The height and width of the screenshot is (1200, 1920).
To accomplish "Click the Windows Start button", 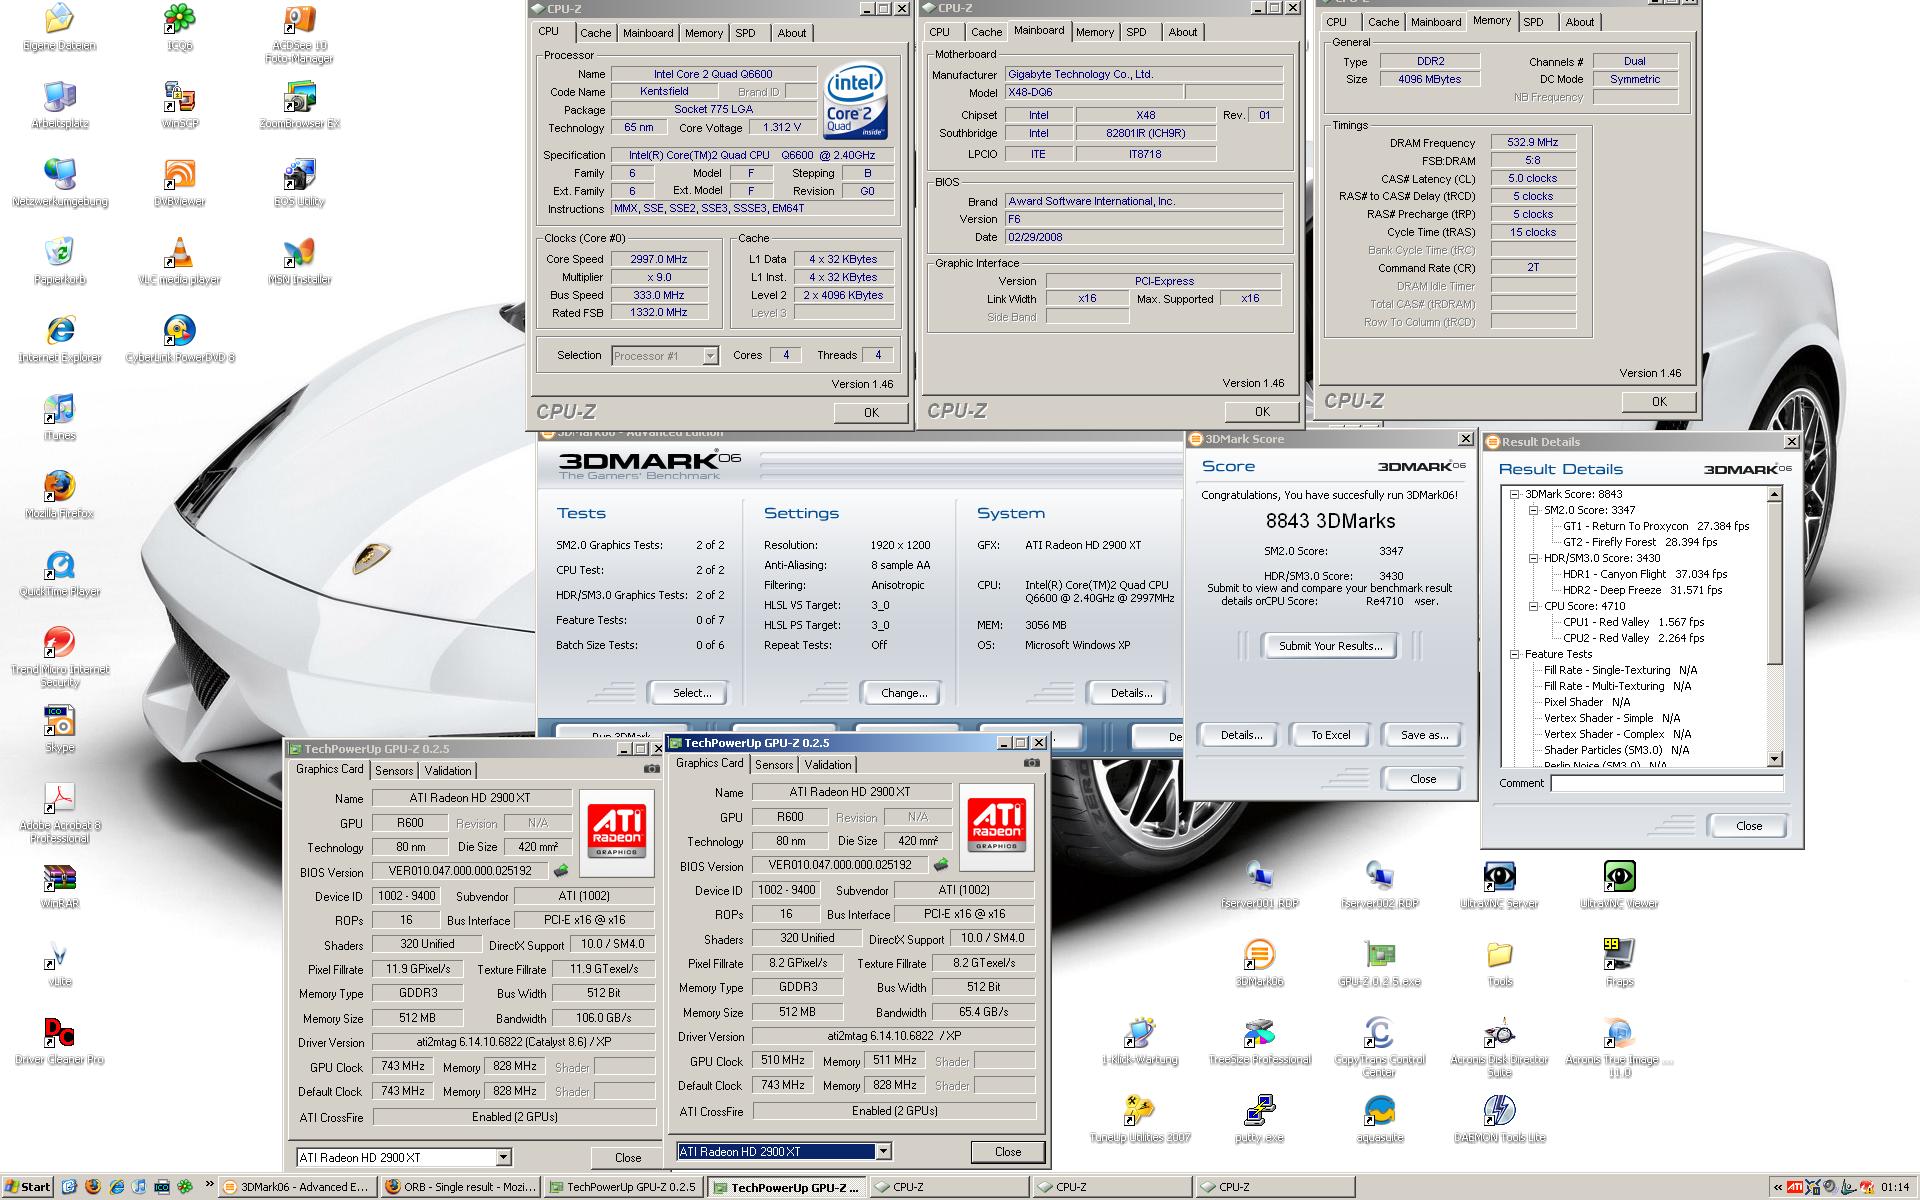I will coord(27,1187).
